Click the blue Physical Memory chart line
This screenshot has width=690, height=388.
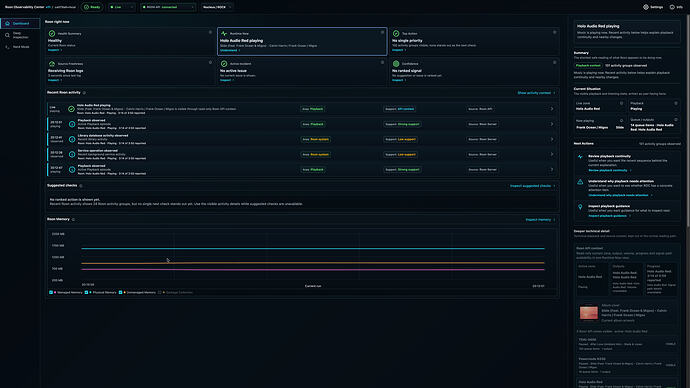[313, 249]
